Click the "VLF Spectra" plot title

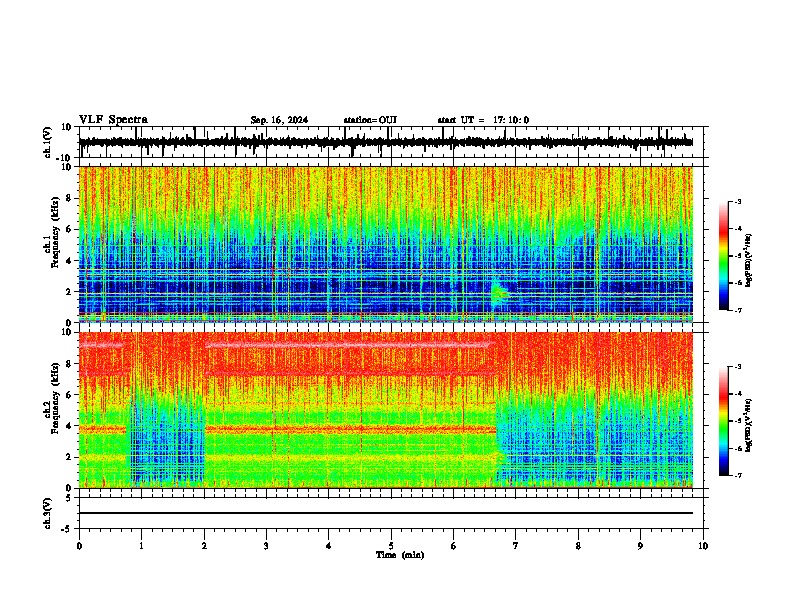click(x=113, y=120)
